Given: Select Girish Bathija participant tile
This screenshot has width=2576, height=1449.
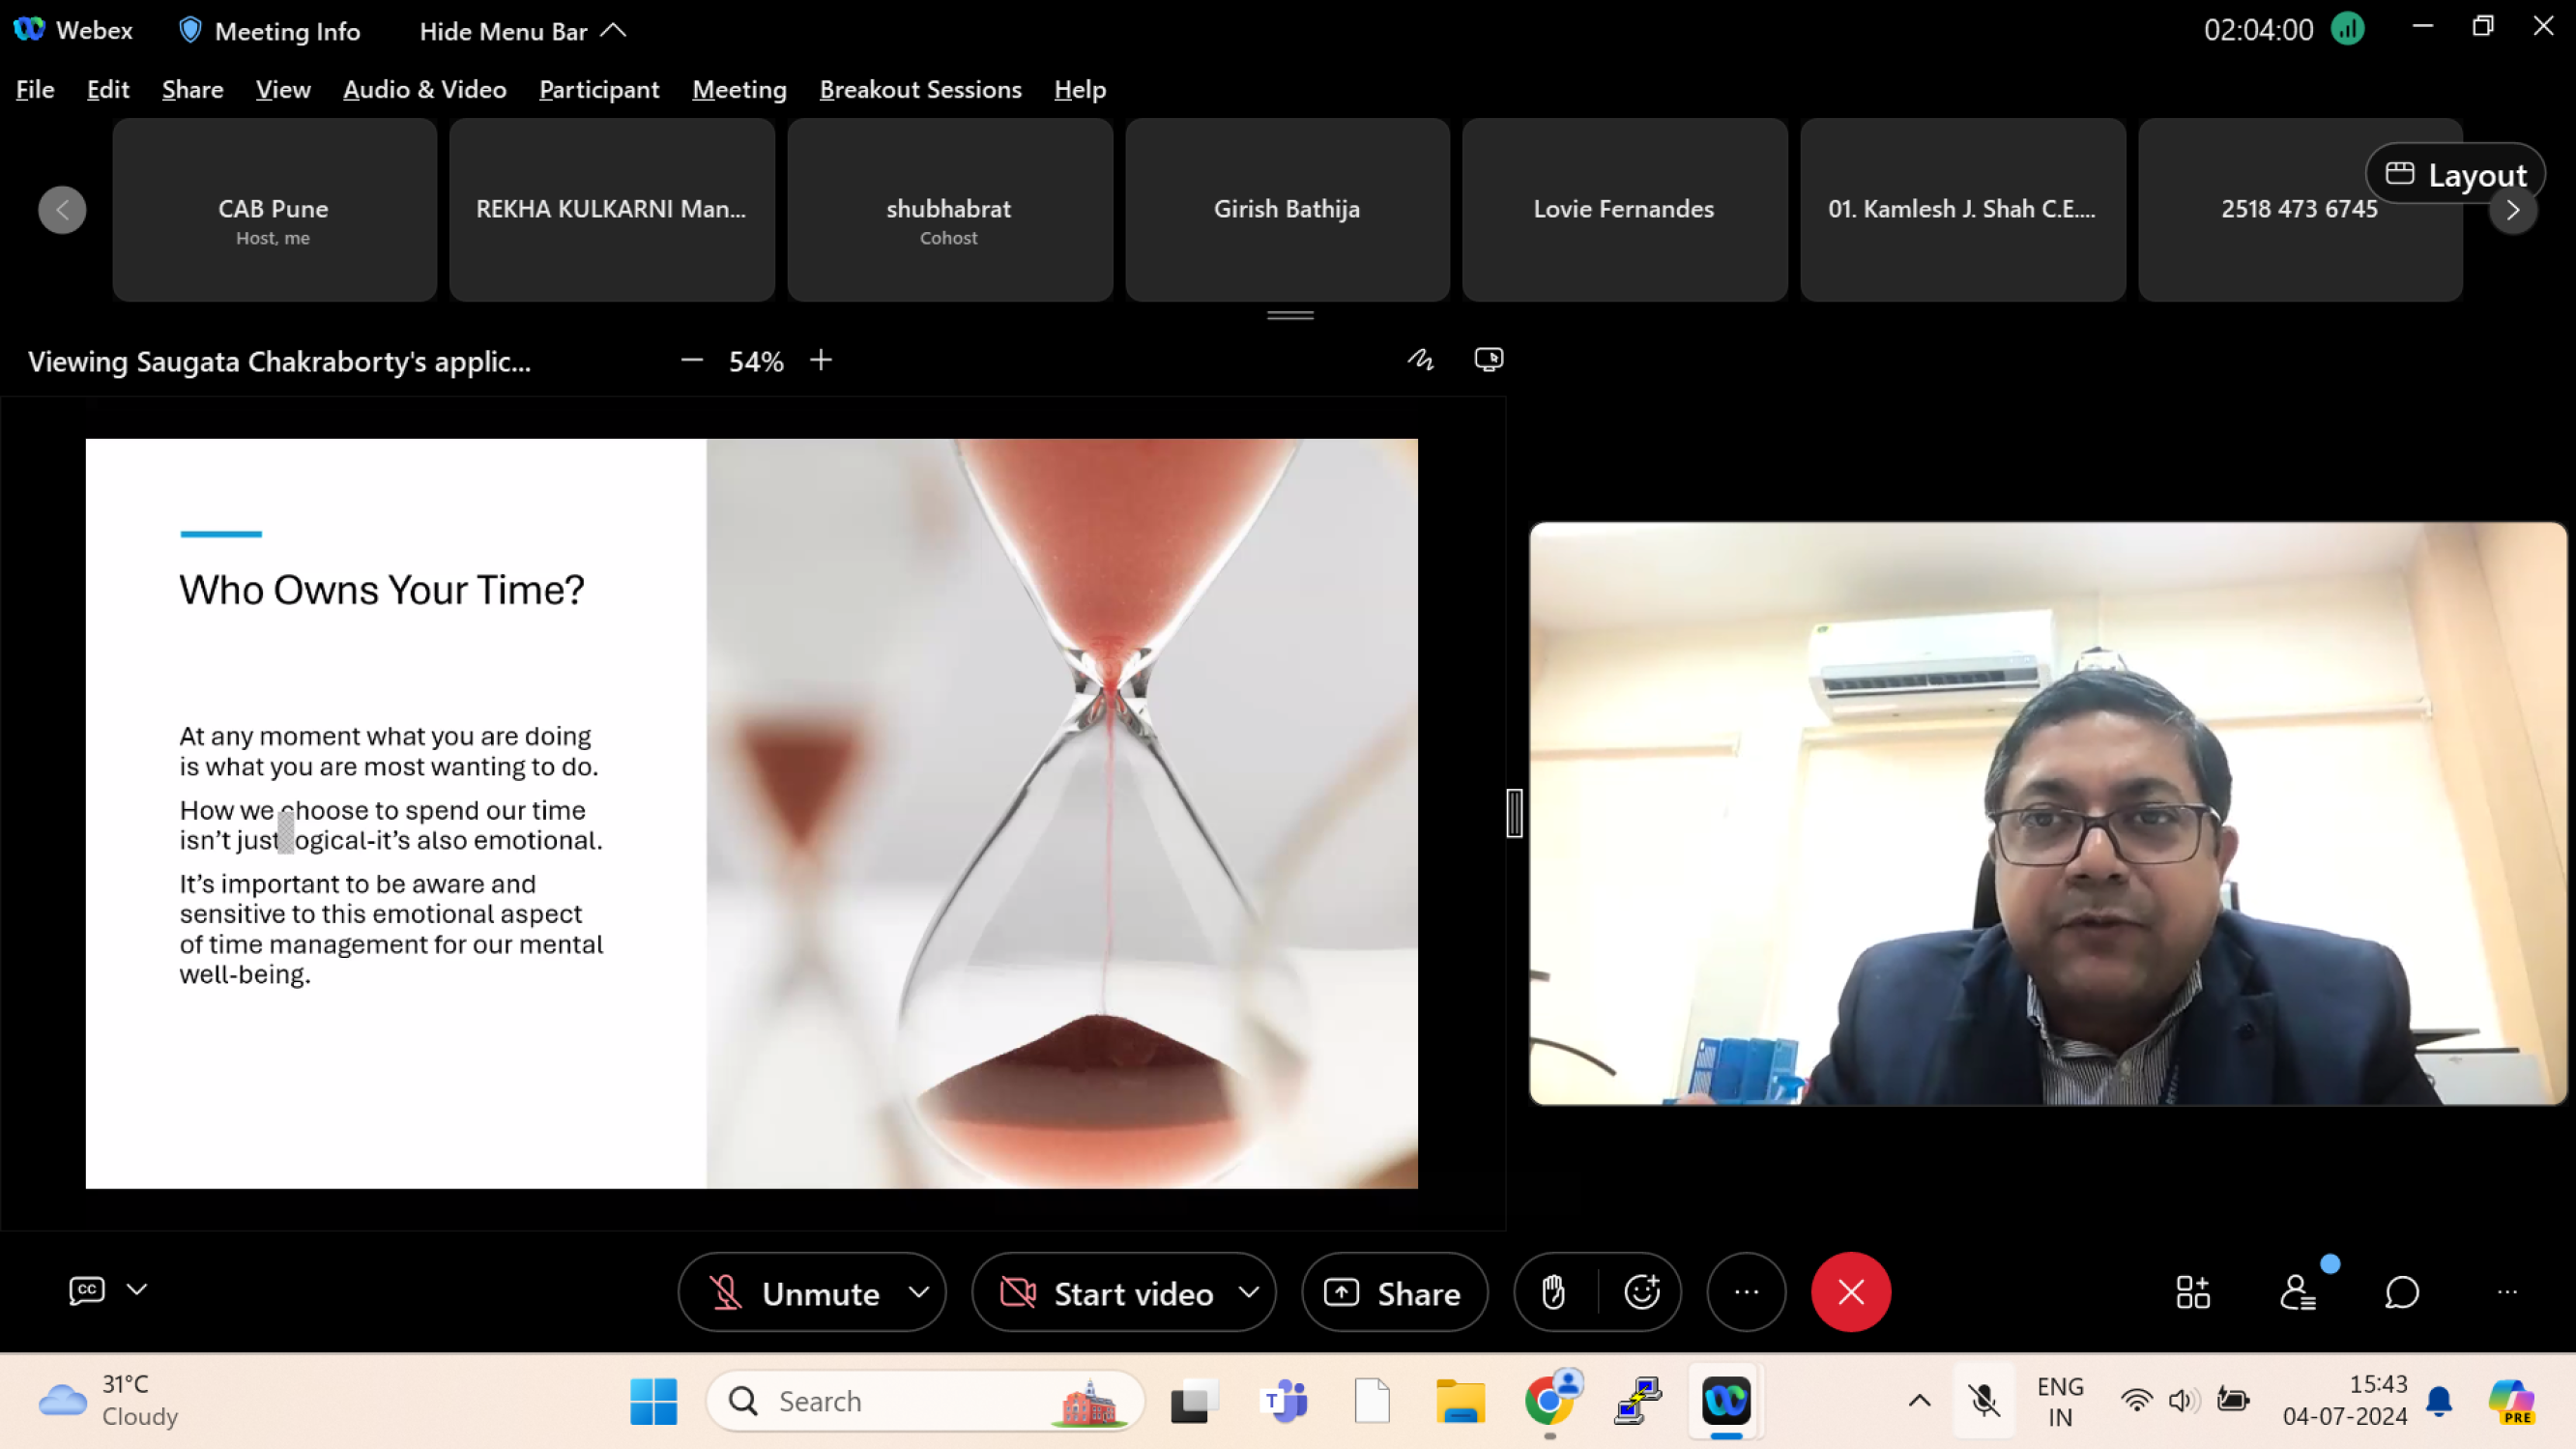Looking at the screenshot, I should (1287, 209).
